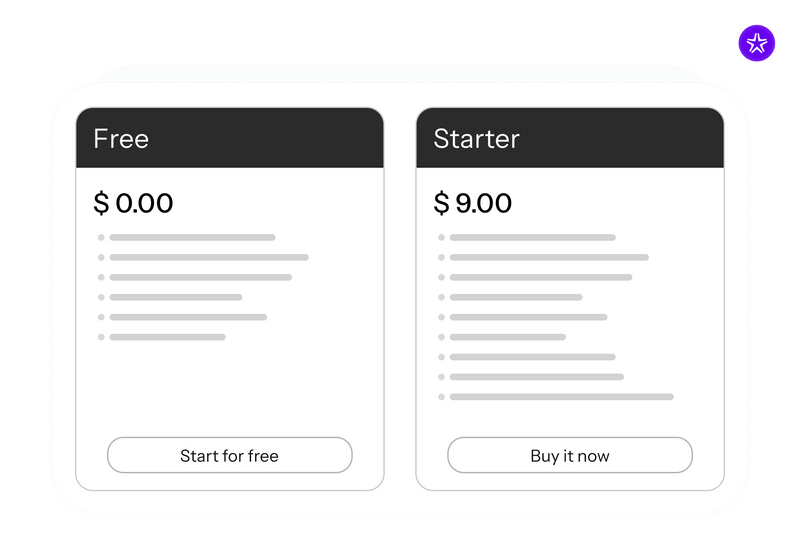This screenshot has width=800, height=548.
Task: Click the $ 9.00 price text
Action: [473, 204]
